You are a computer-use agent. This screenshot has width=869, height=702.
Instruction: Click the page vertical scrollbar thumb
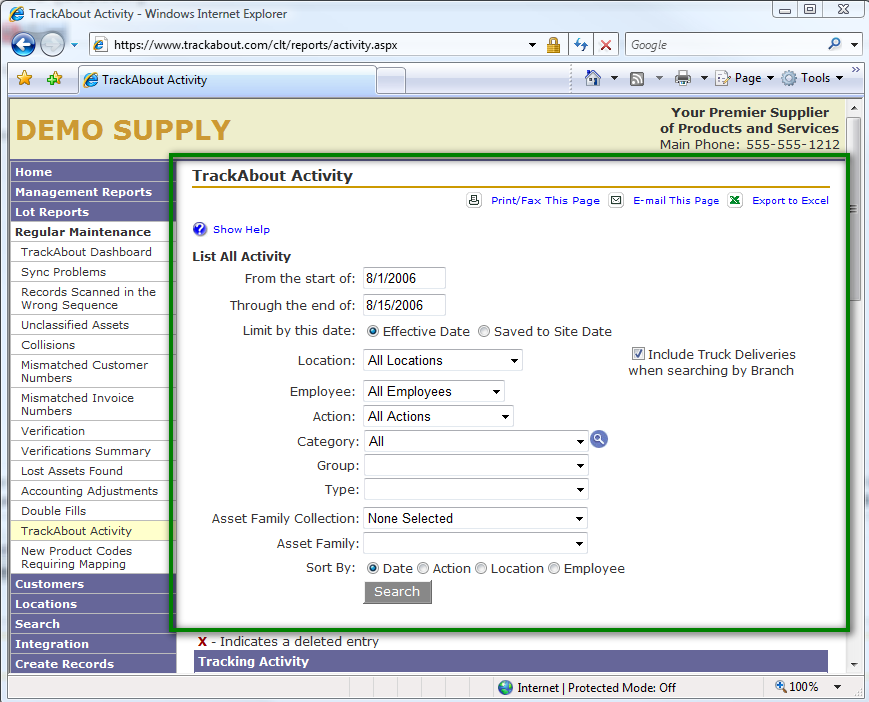853,209
